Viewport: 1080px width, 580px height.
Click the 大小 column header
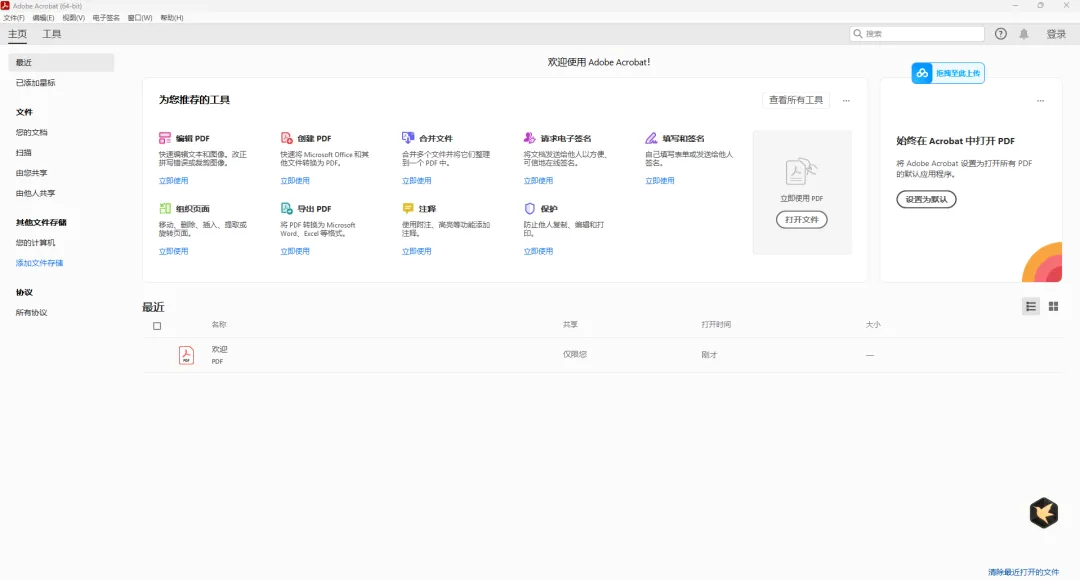pos(873,324)
